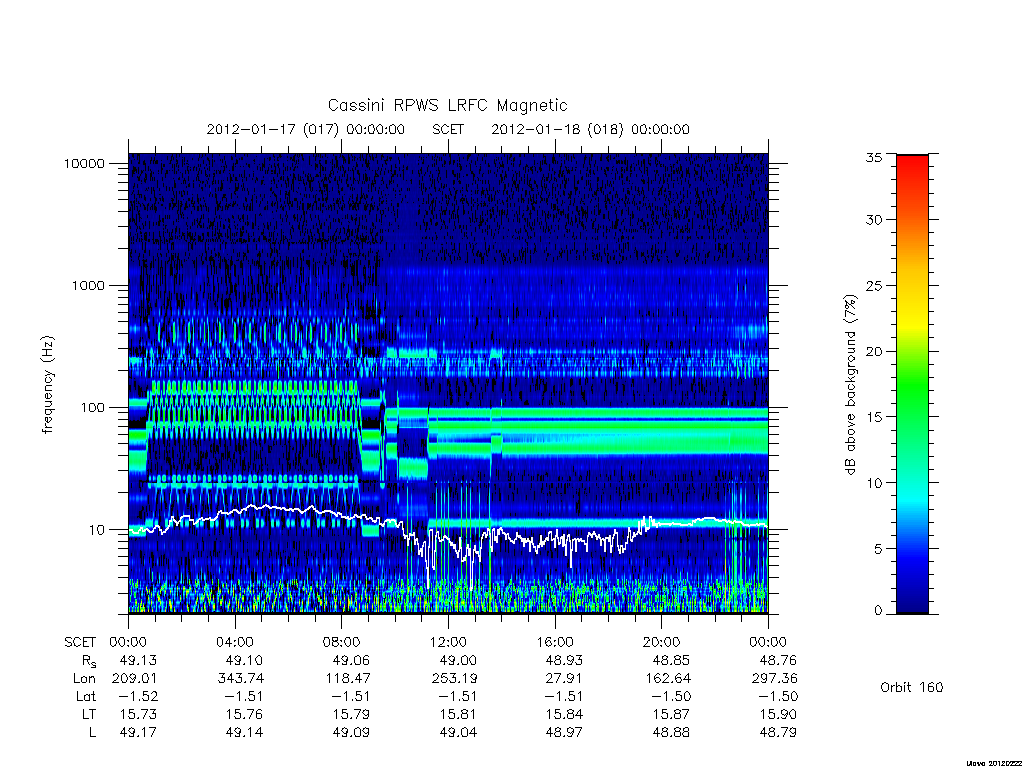Click the Rs value 48.76
Viewport: 1024px width, 768px height.
pos(778,660)
